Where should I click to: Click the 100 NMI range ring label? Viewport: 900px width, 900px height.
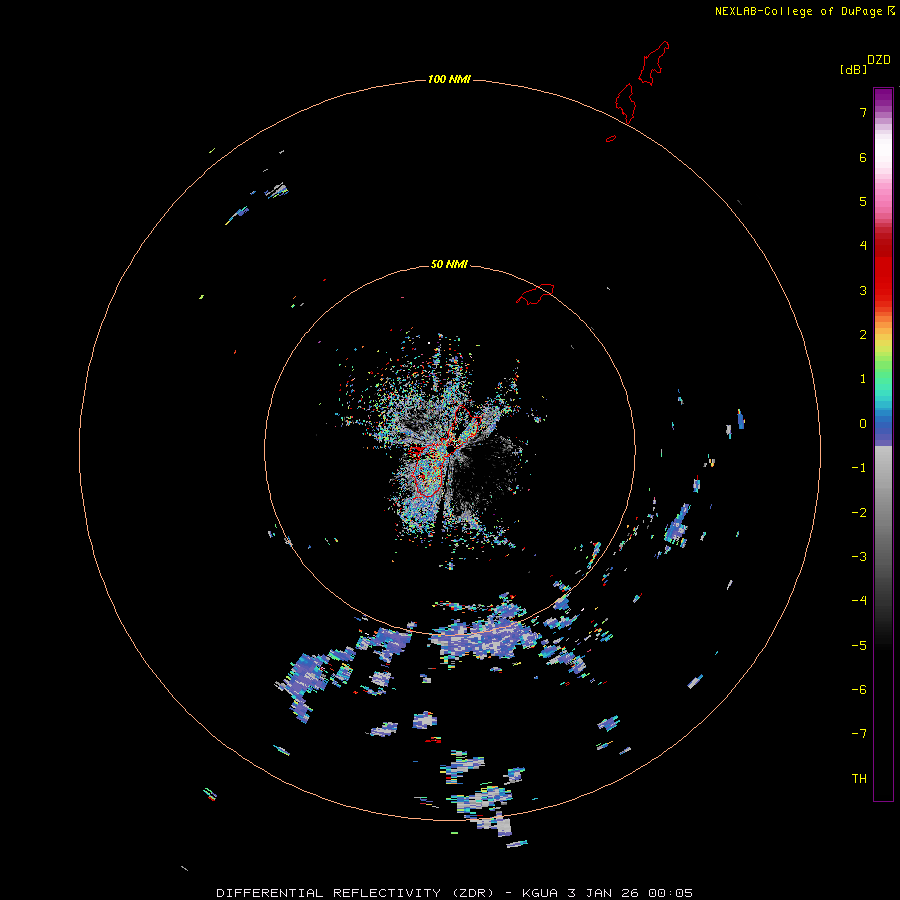[449, 79]
